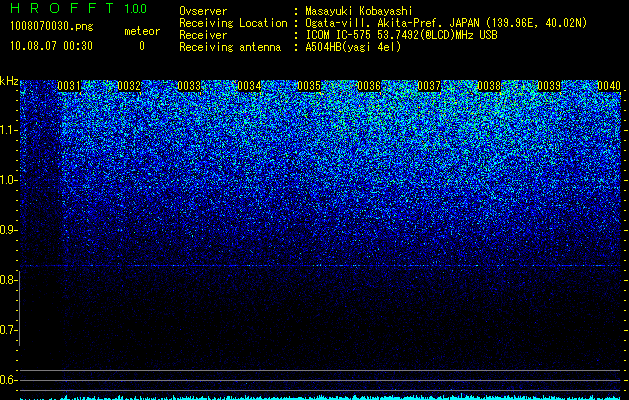
Task: Click the 1.0 kHz axis label
Action: click(8, 180)
